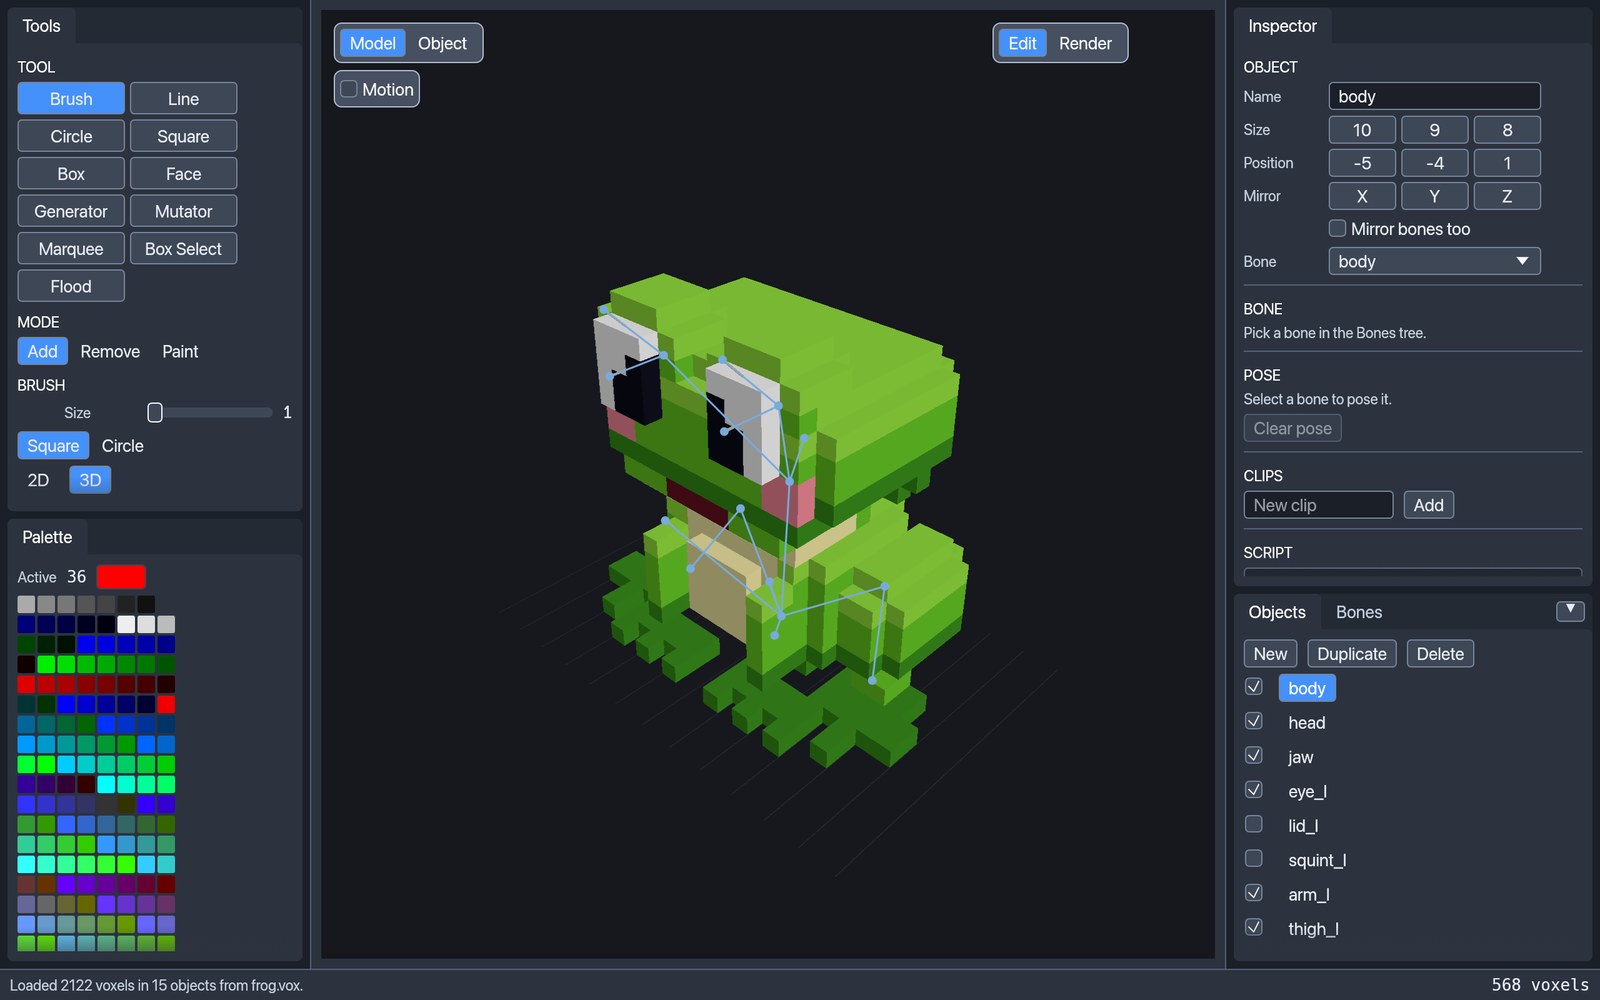
Task: Focus the New clip input field
Action: click(1318, 505)
